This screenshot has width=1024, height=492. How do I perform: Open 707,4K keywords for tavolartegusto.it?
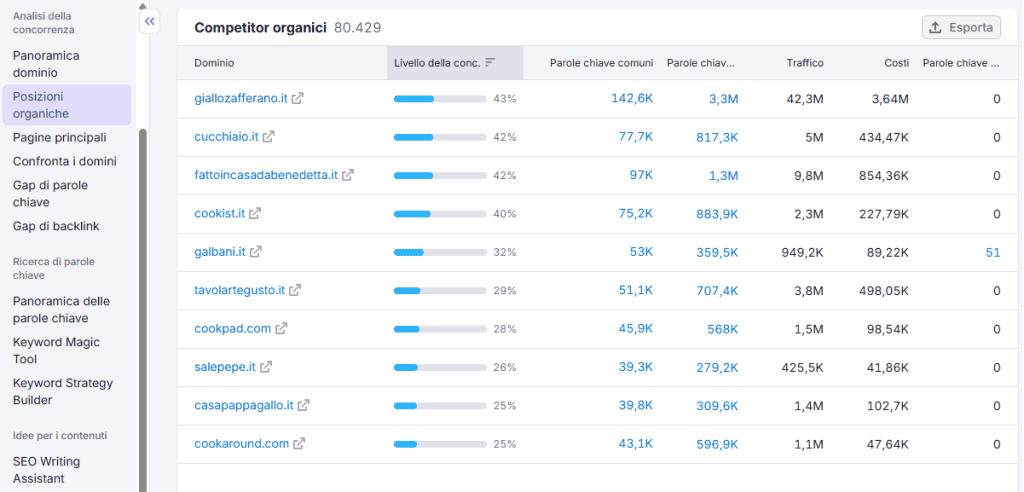717,290
